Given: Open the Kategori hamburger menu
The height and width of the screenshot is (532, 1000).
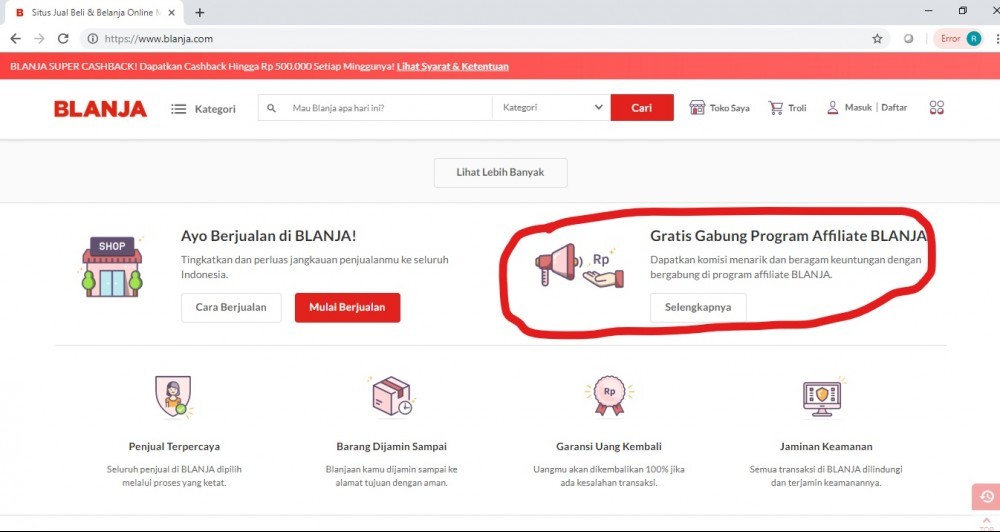Looking at the screenshot, I should click(x=203, y=109).
